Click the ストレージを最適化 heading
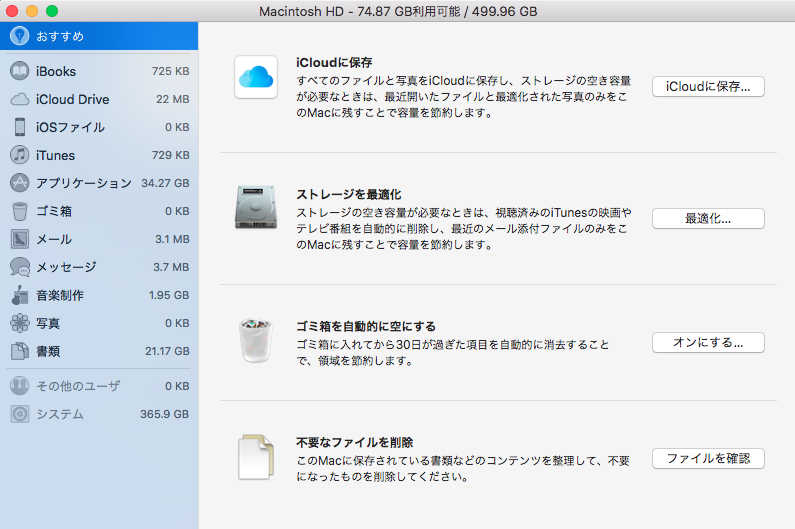795x529 pixels. tap(349, 194)
